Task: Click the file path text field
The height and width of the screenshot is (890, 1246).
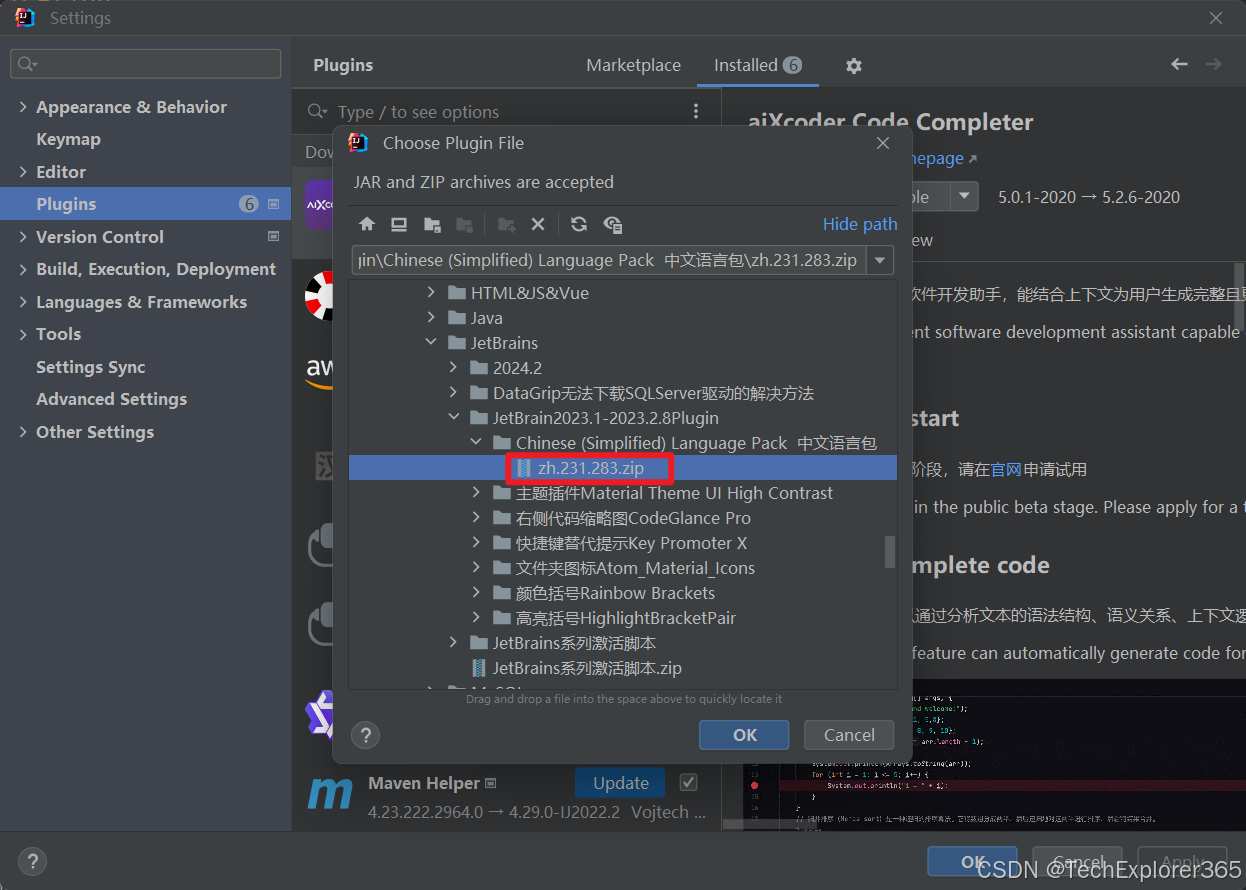Action: [x=610, y=261]
